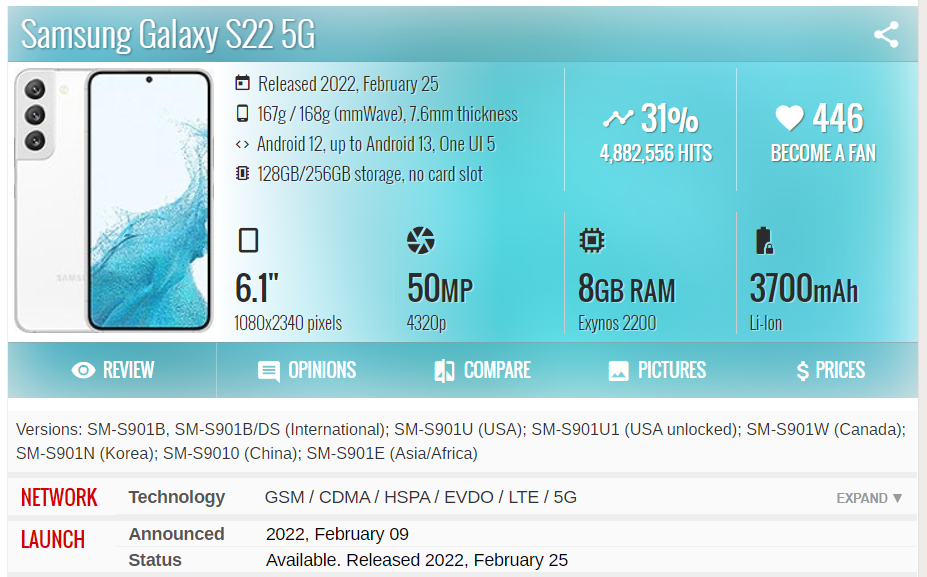
Task: Click the 167g / 168g weight text
Action: (x=387, y=114)
